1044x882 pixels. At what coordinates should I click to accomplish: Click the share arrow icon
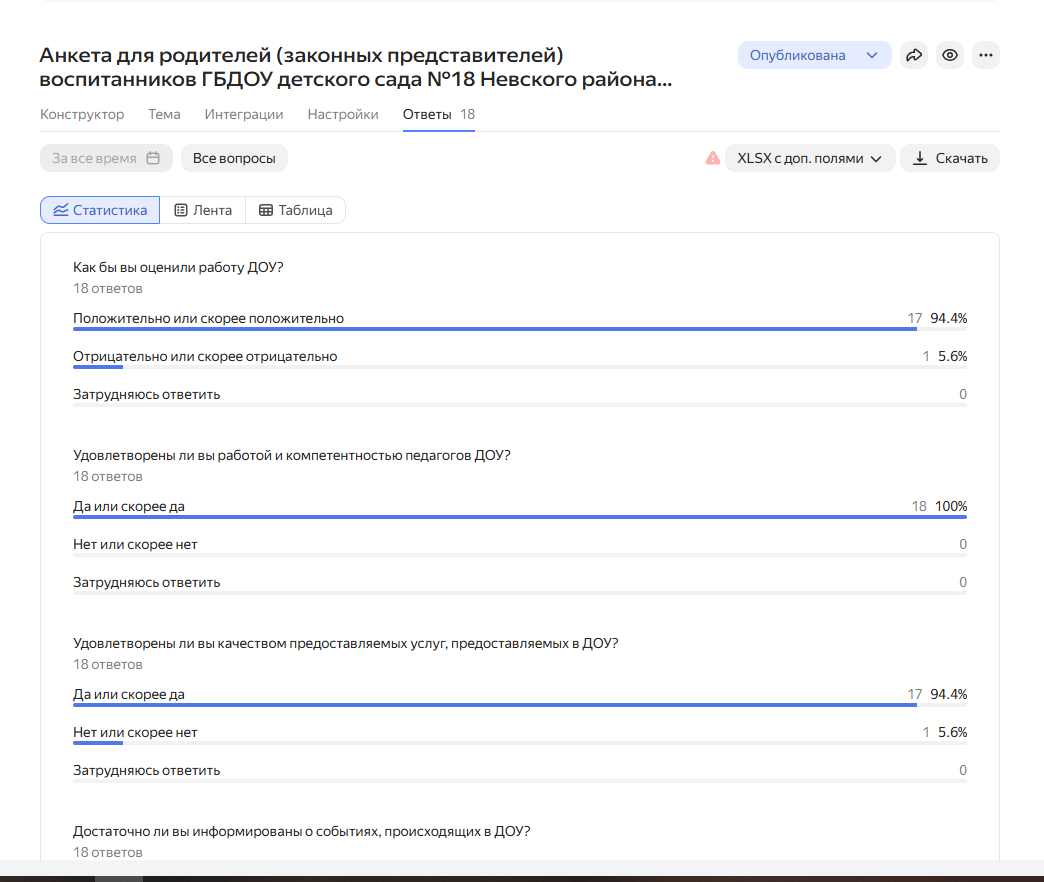914,56
